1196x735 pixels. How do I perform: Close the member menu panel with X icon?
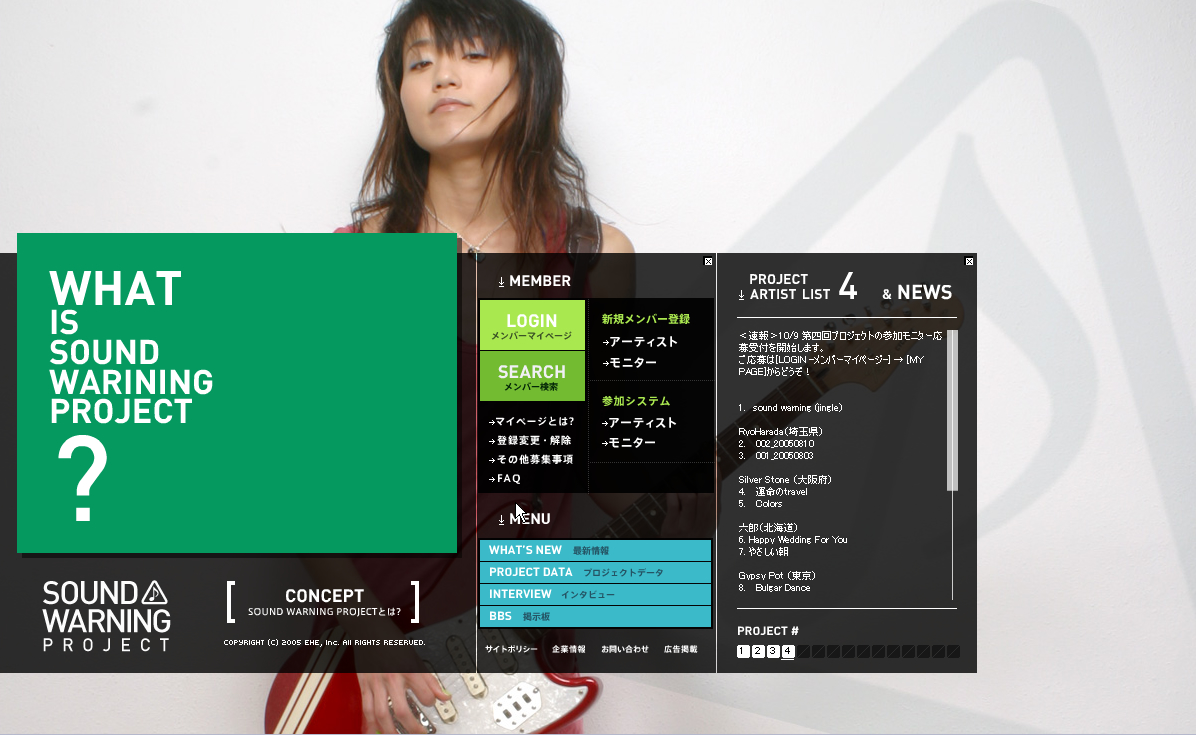[708, 262]
